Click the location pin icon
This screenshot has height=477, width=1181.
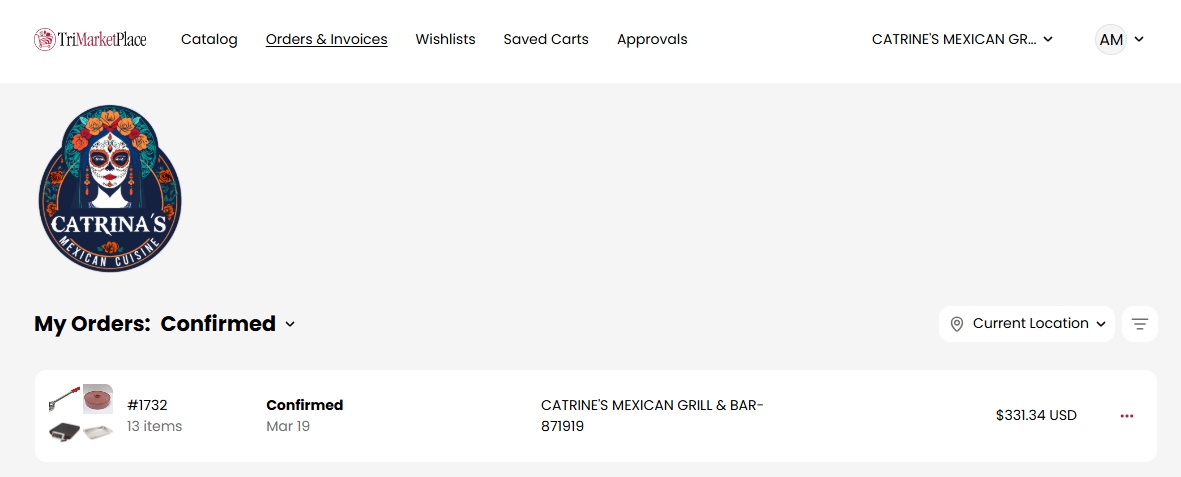(957, 324)
